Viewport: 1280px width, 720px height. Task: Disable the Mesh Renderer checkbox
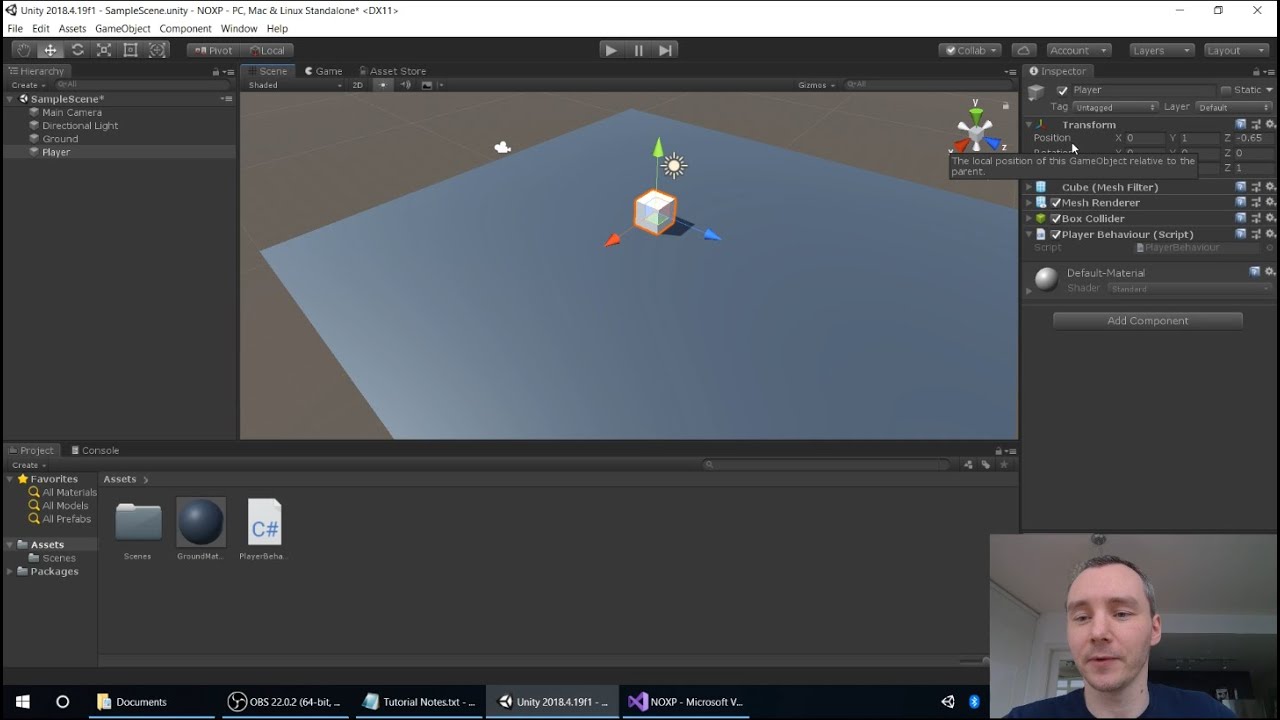(x=1055, y=203)
